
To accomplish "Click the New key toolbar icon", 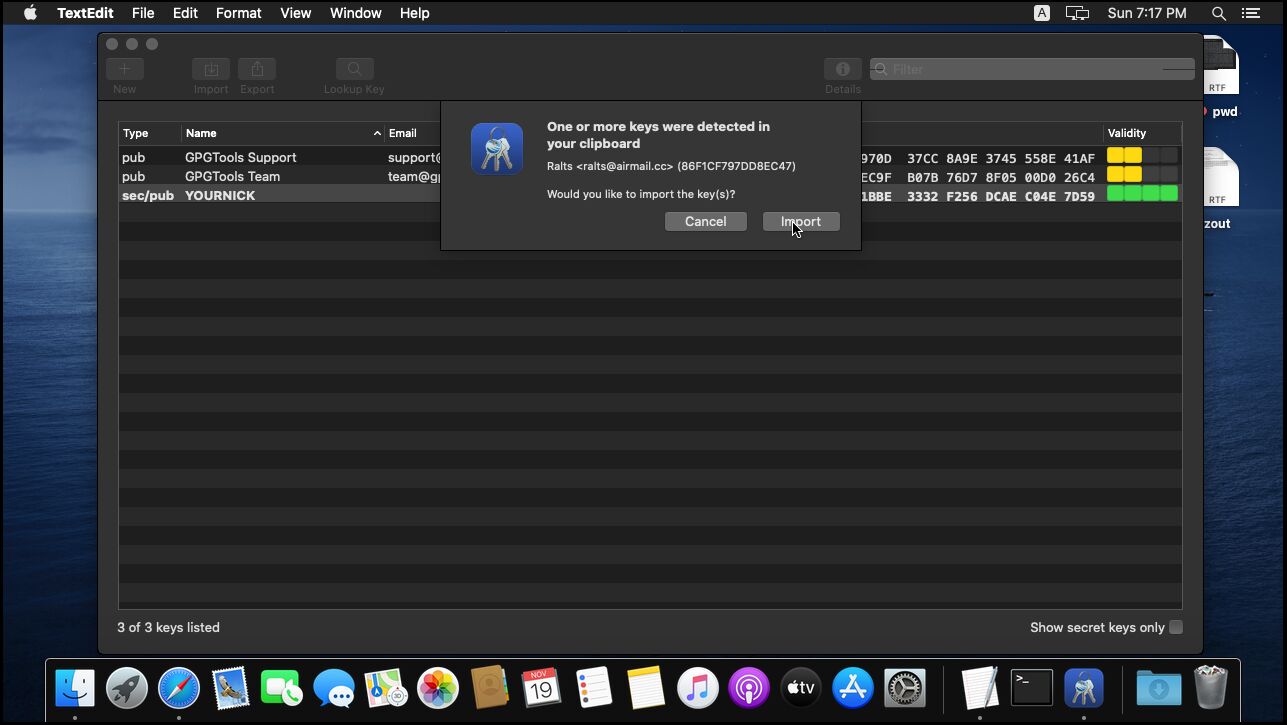I will pyautogui.click(x=125, y=69).
